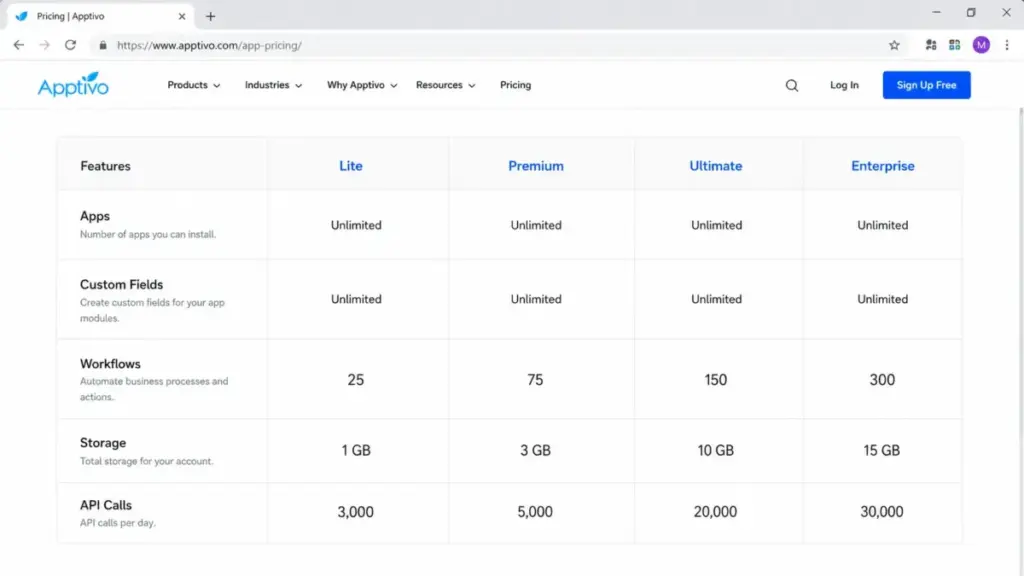Open a new tab with plus button
This screenshot has height=576, width=1024.
pyautogui.click(x=210, y=16)
